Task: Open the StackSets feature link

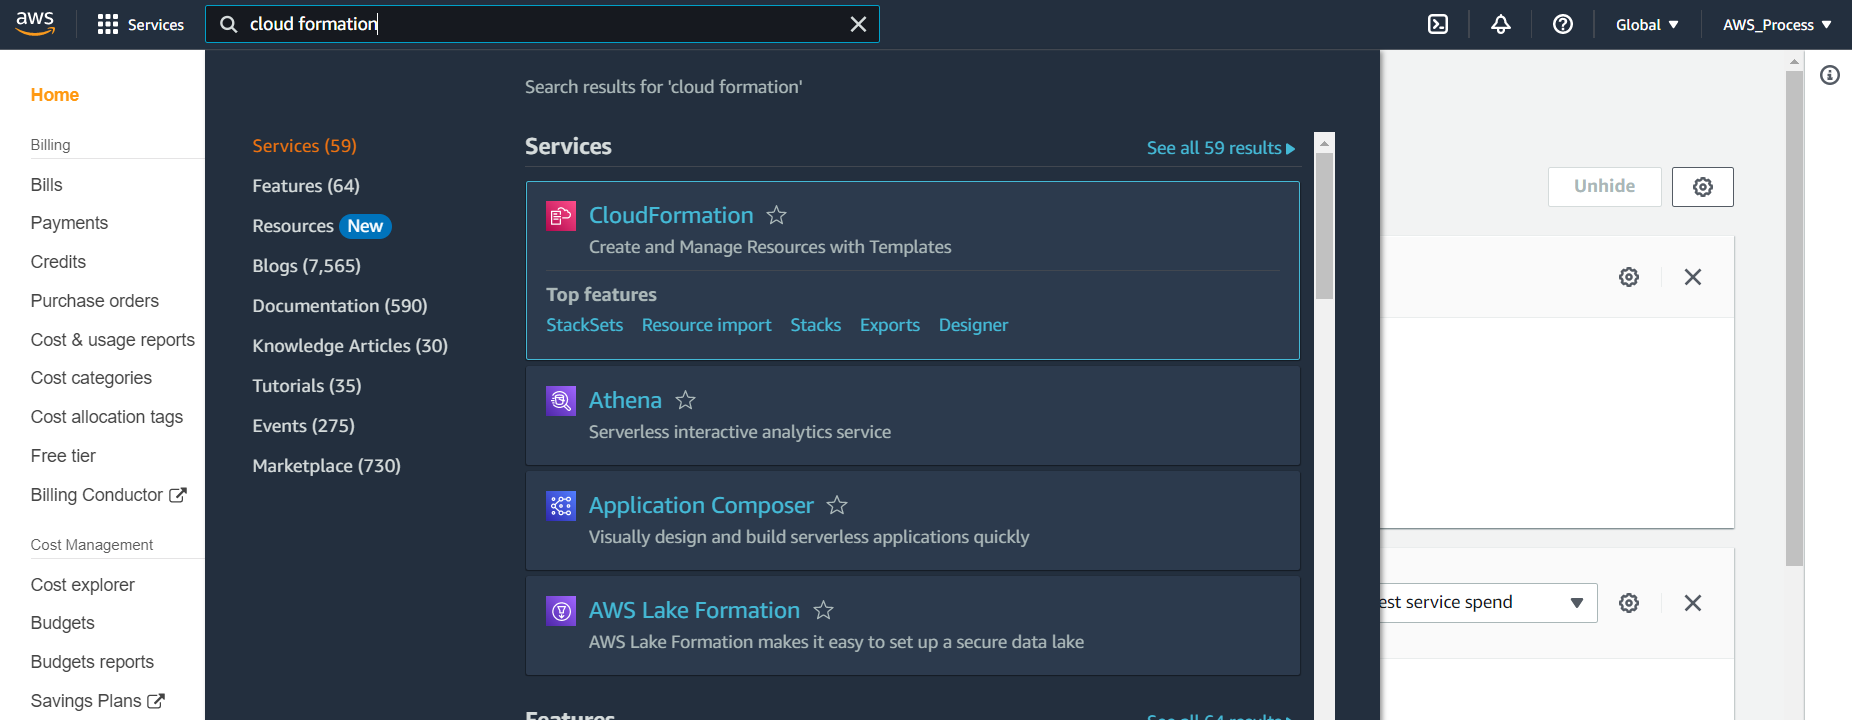Action: tap(584, 325)
